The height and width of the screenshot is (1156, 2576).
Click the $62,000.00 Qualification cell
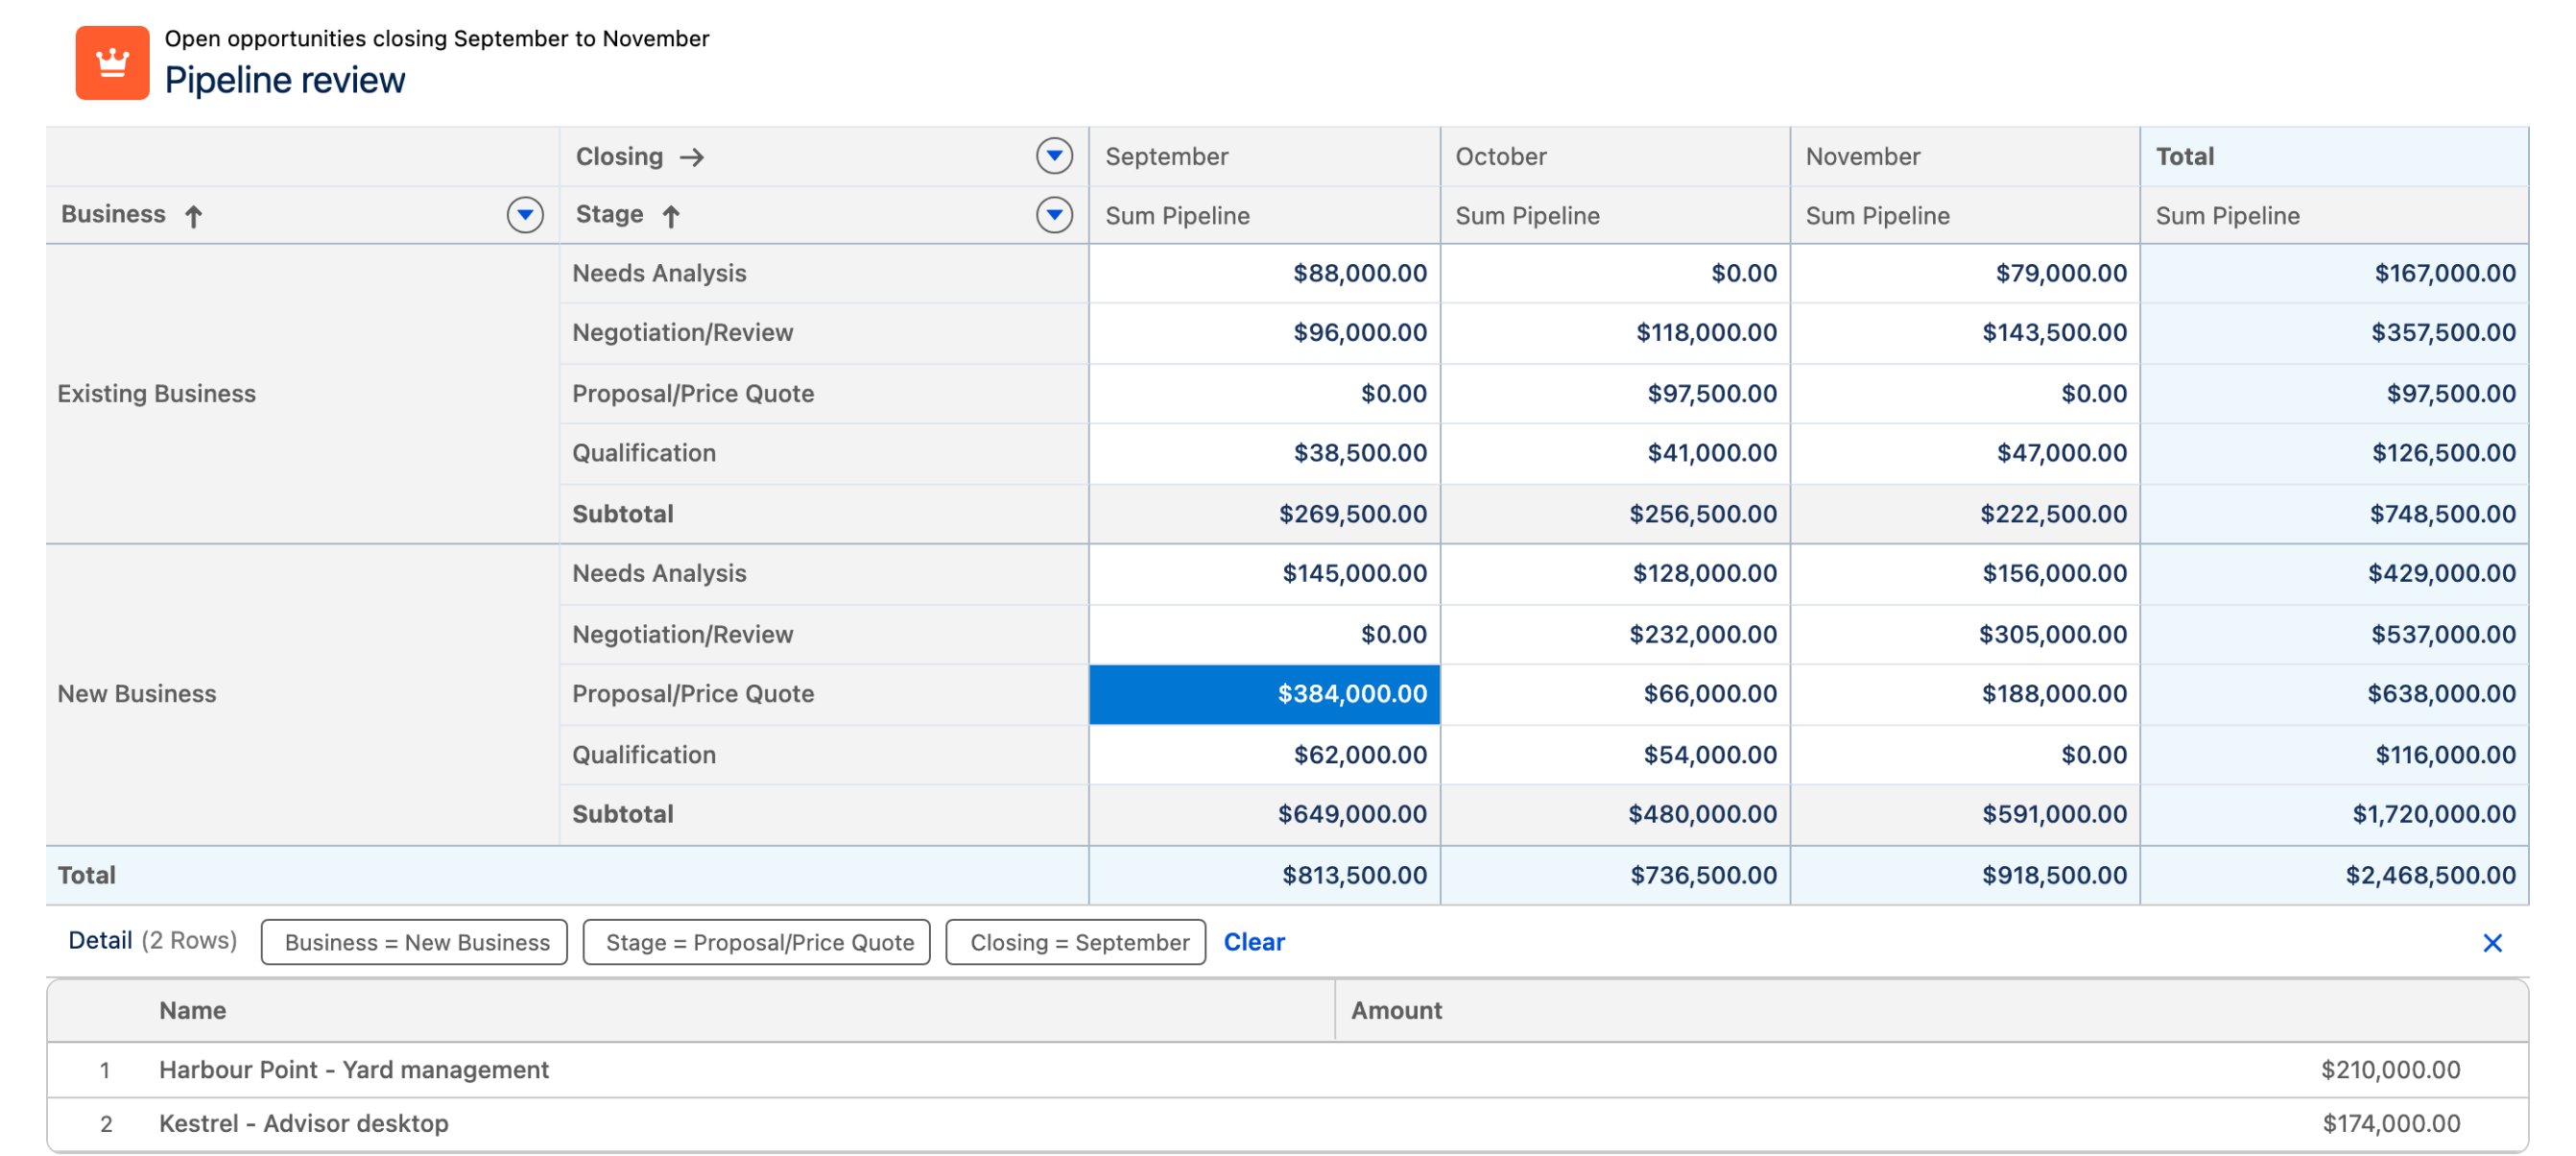click(x=1264, y=755)
